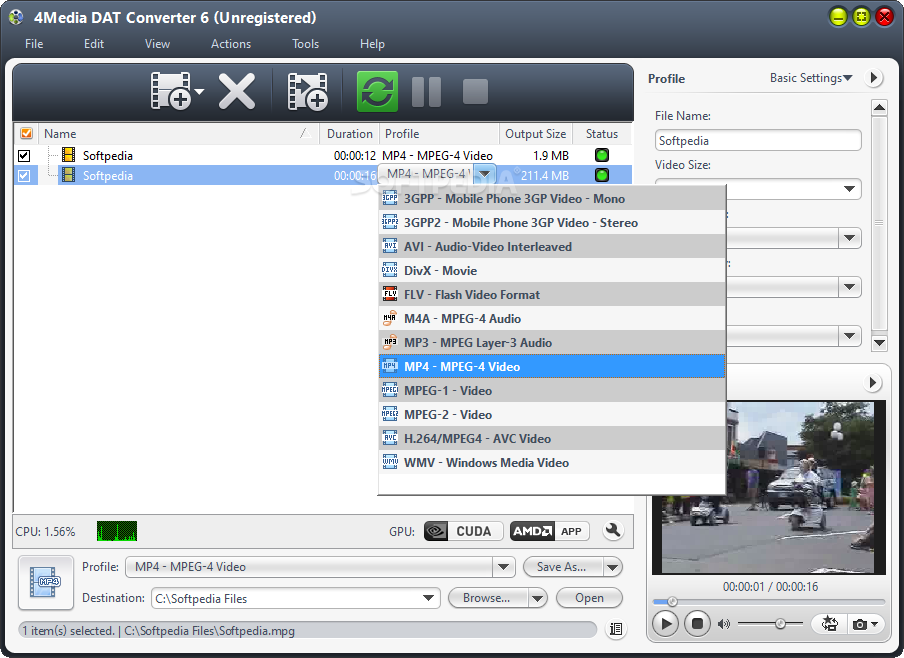The height and width of the screenshot is (658, 904).
Task: Select 3GPP2 Mobile Phone 3GP Video Stereo
Action: tap(552, 223)
